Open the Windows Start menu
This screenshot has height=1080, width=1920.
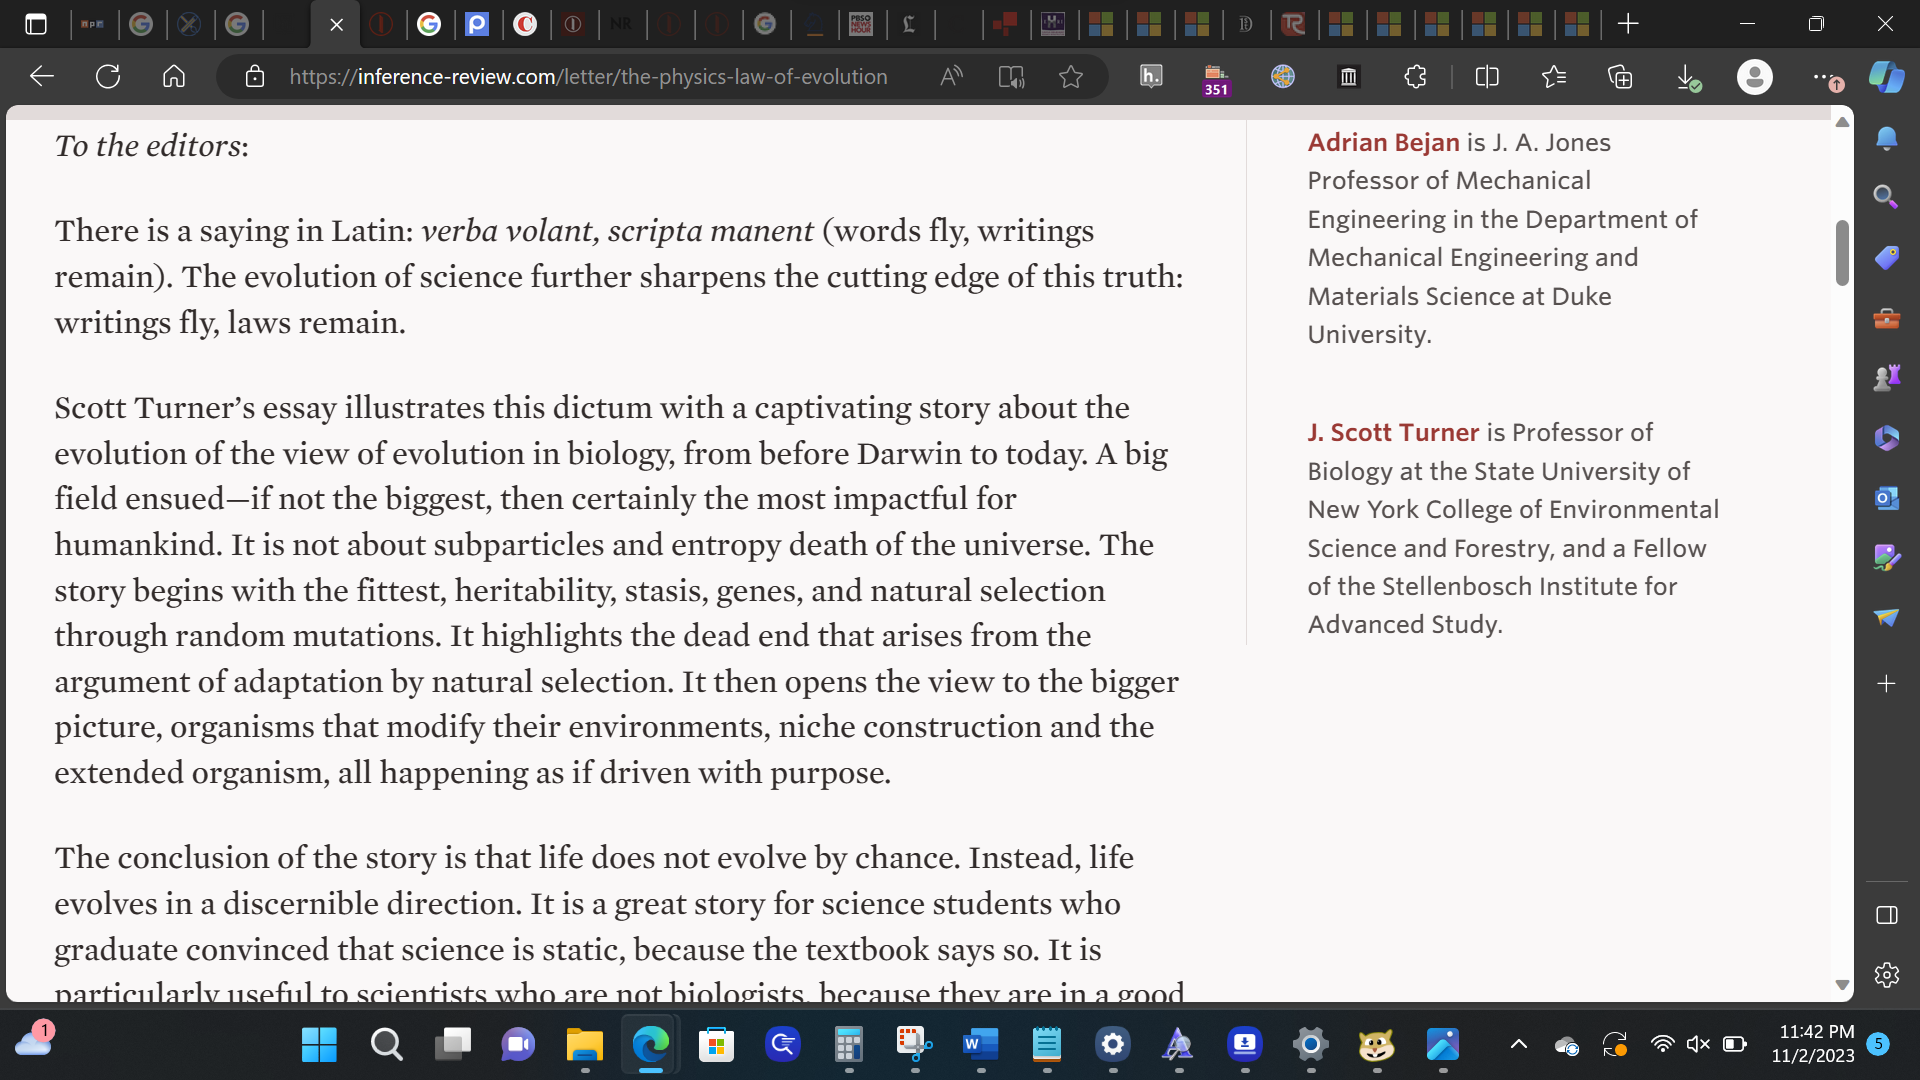coord(319,1045)
